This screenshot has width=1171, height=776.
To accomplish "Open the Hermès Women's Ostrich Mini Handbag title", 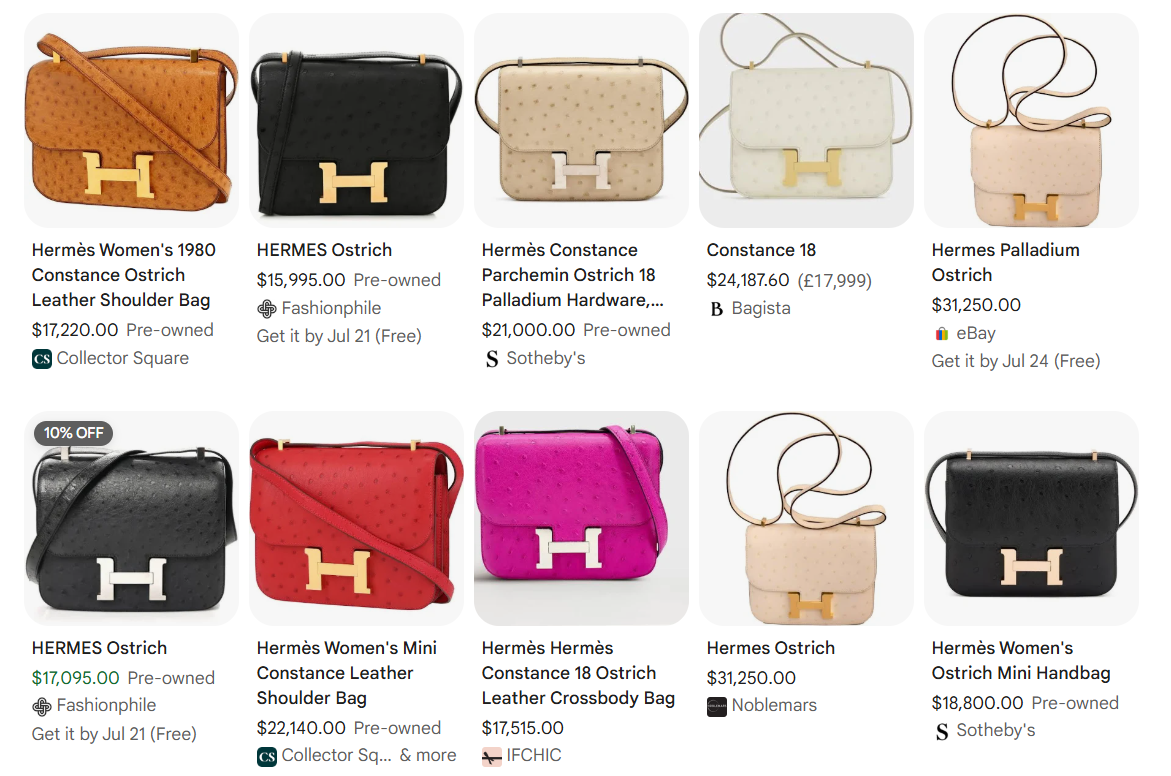I will tap(1020, 660).
